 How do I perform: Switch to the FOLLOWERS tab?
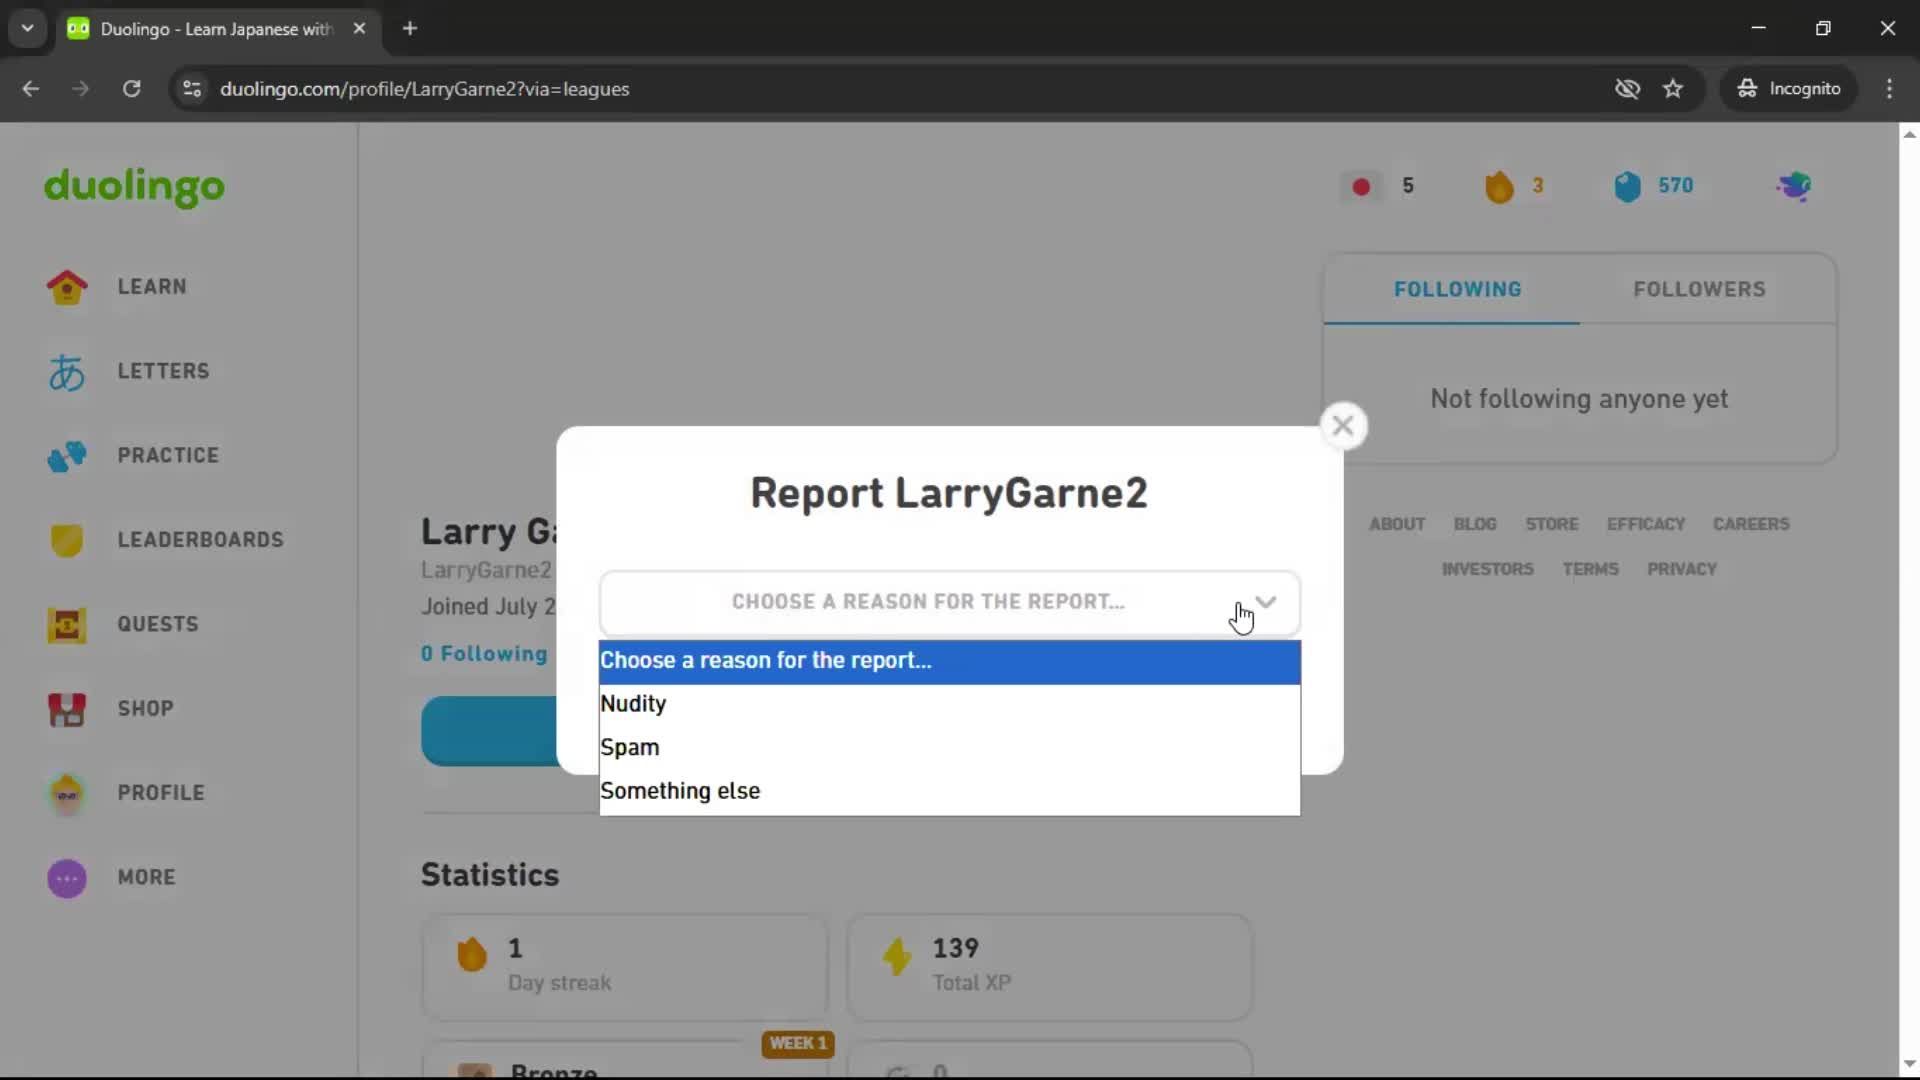click(x=1699, y=289)
